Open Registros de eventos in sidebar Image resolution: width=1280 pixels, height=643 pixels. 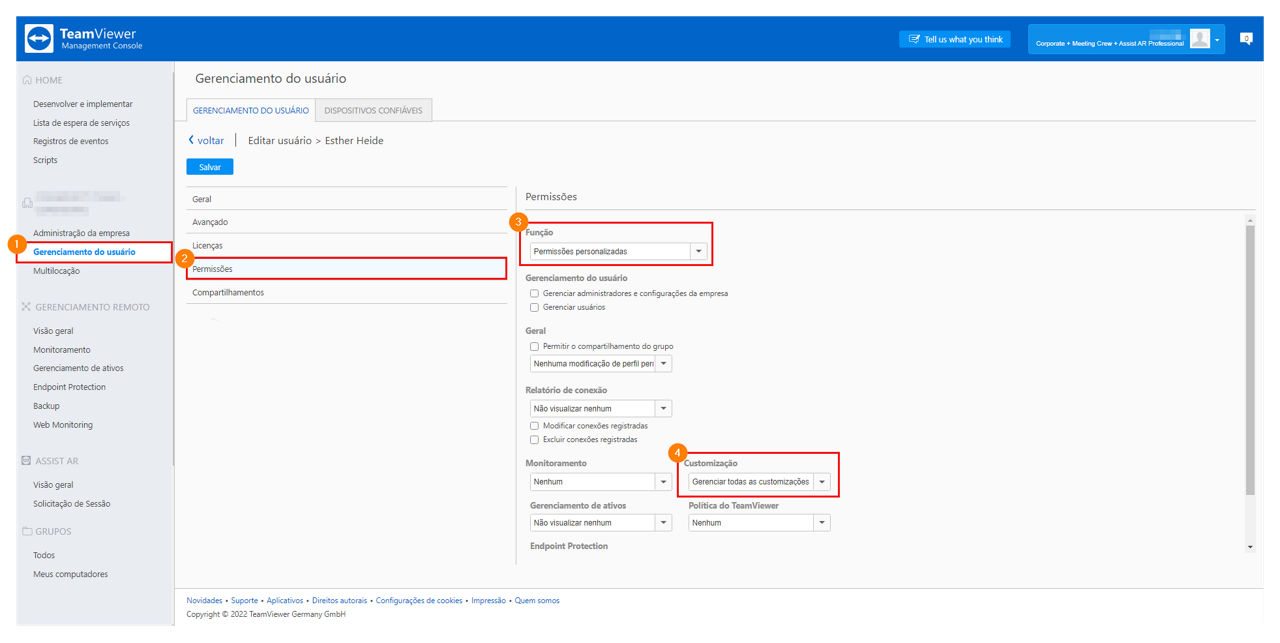pos(71,141)
